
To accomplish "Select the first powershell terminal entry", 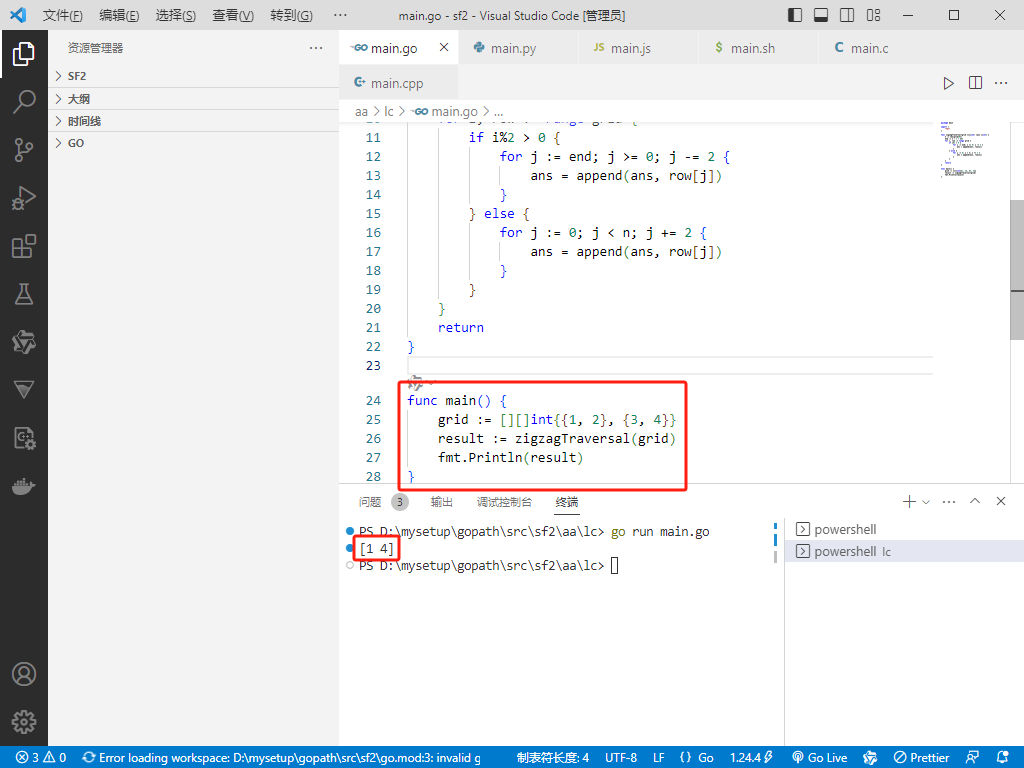I will 904,530.
